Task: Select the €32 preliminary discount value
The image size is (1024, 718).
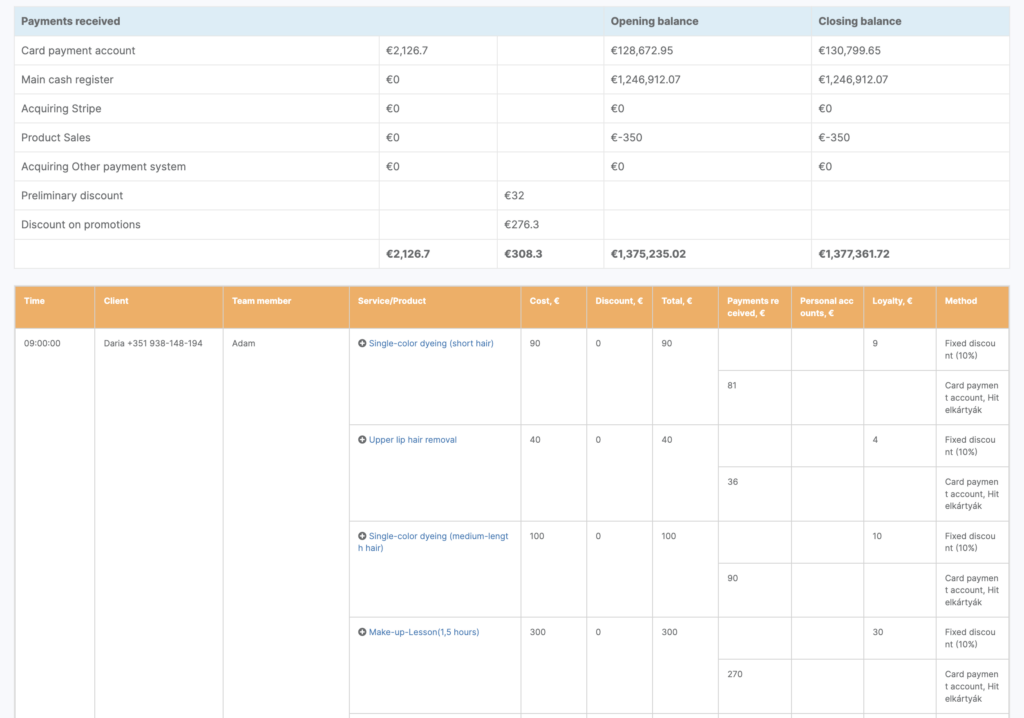Action: pos(514,195)
